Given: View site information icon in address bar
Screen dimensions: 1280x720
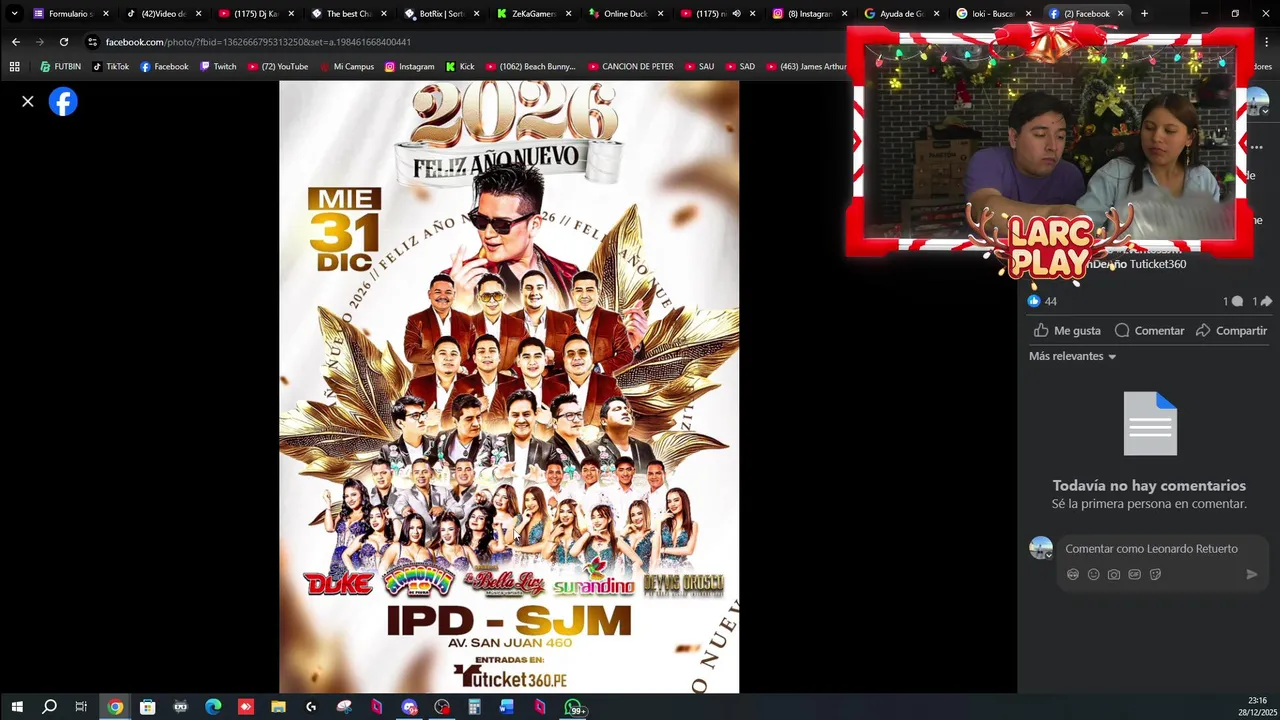Looking at the screenshot, I should pos(93,42).
